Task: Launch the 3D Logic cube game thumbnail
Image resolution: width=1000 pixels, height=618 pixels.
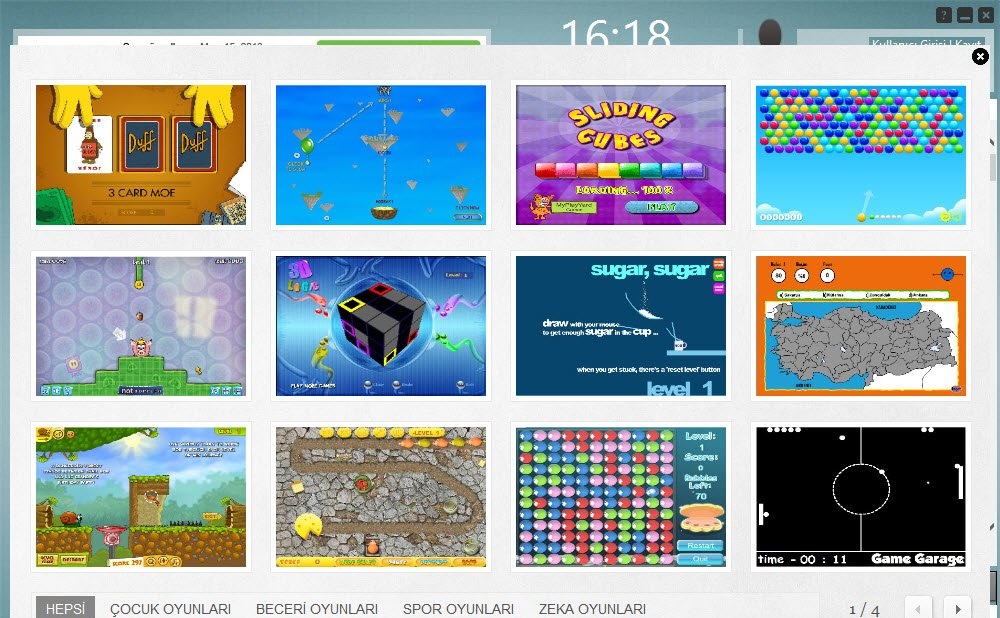Action: (x=381, y=326)
